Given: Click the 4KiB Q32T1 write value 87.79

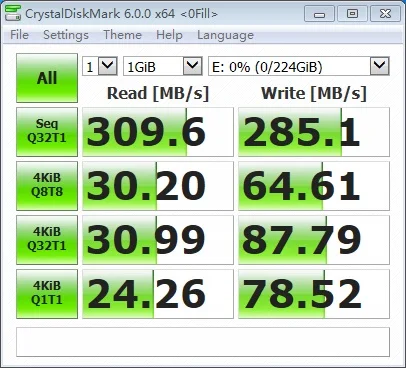Looking at the screenshot, I should tap(314, 240).
